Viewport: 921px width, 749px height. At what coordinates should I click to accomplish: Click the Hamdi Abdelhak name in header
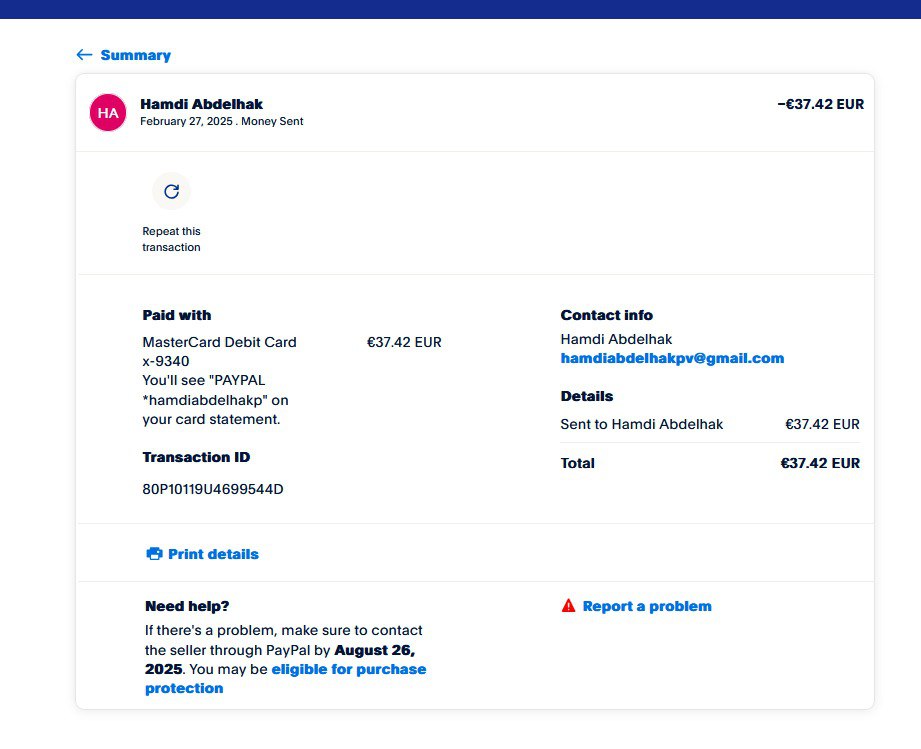(201, 104)
